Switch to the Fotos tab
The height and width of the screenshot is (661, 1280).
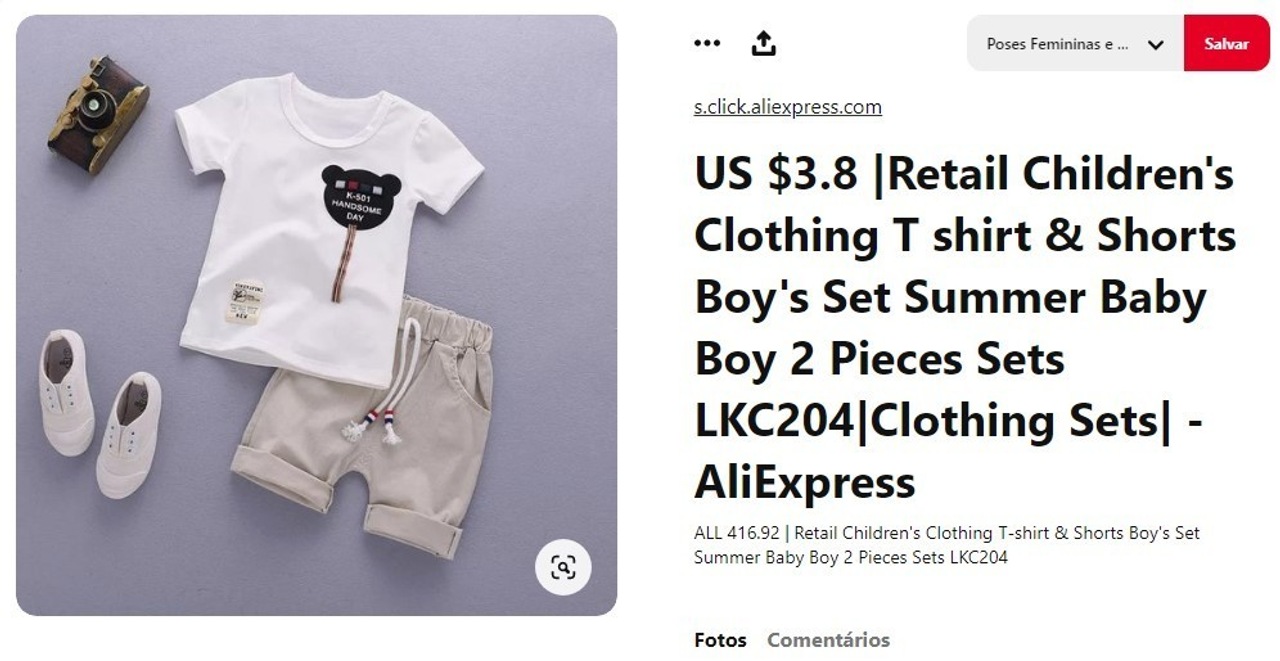tap(720, 640)
